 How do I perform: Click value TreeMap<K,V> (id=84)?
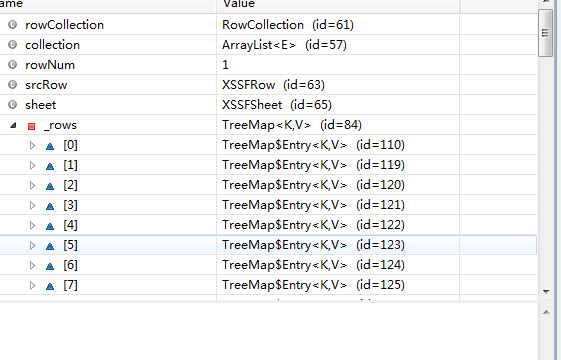click(x=292, y=125)
